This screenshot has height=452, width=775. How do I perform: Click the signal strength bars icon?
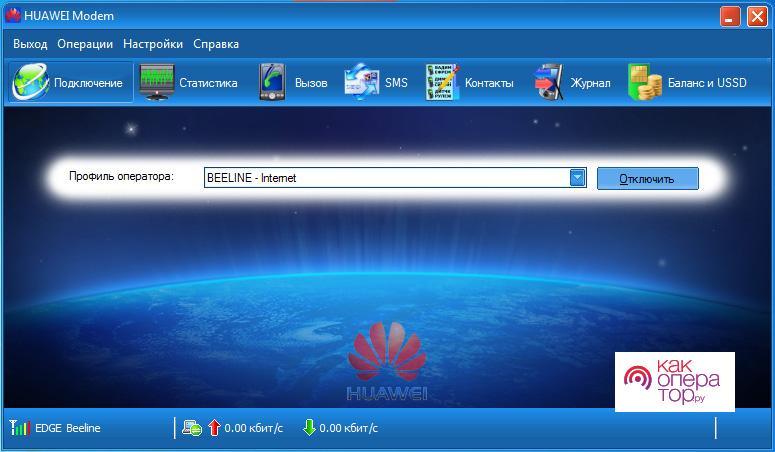(x=20, y=427)
